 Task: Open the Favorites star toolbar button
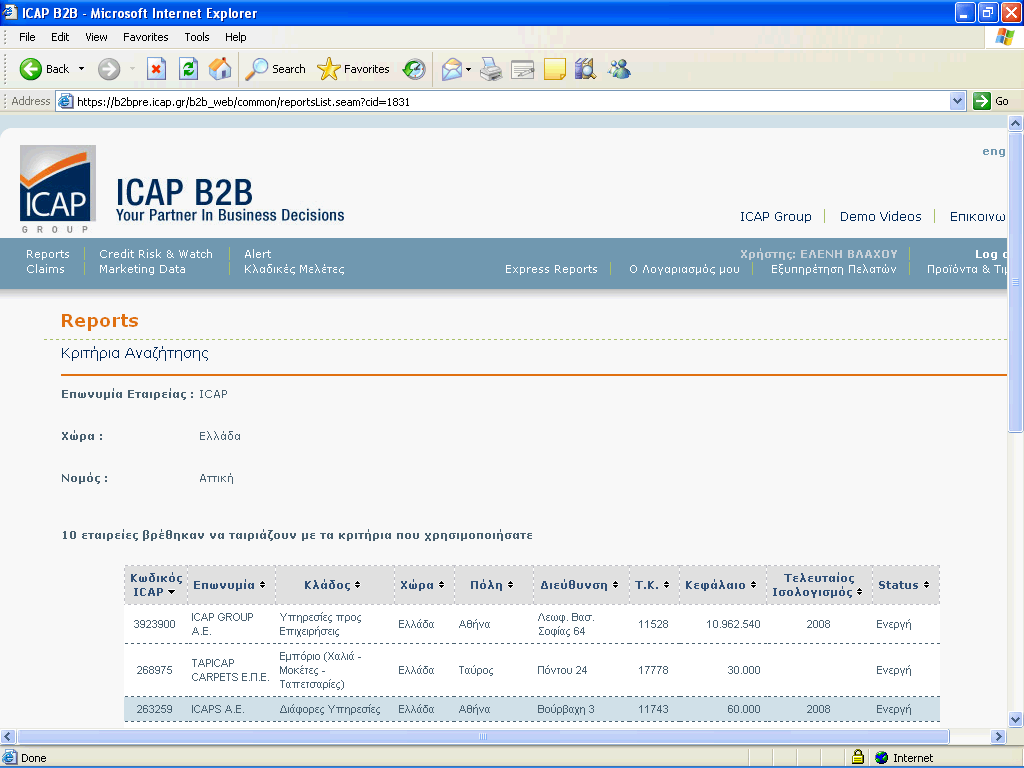[x=353, y=69]
